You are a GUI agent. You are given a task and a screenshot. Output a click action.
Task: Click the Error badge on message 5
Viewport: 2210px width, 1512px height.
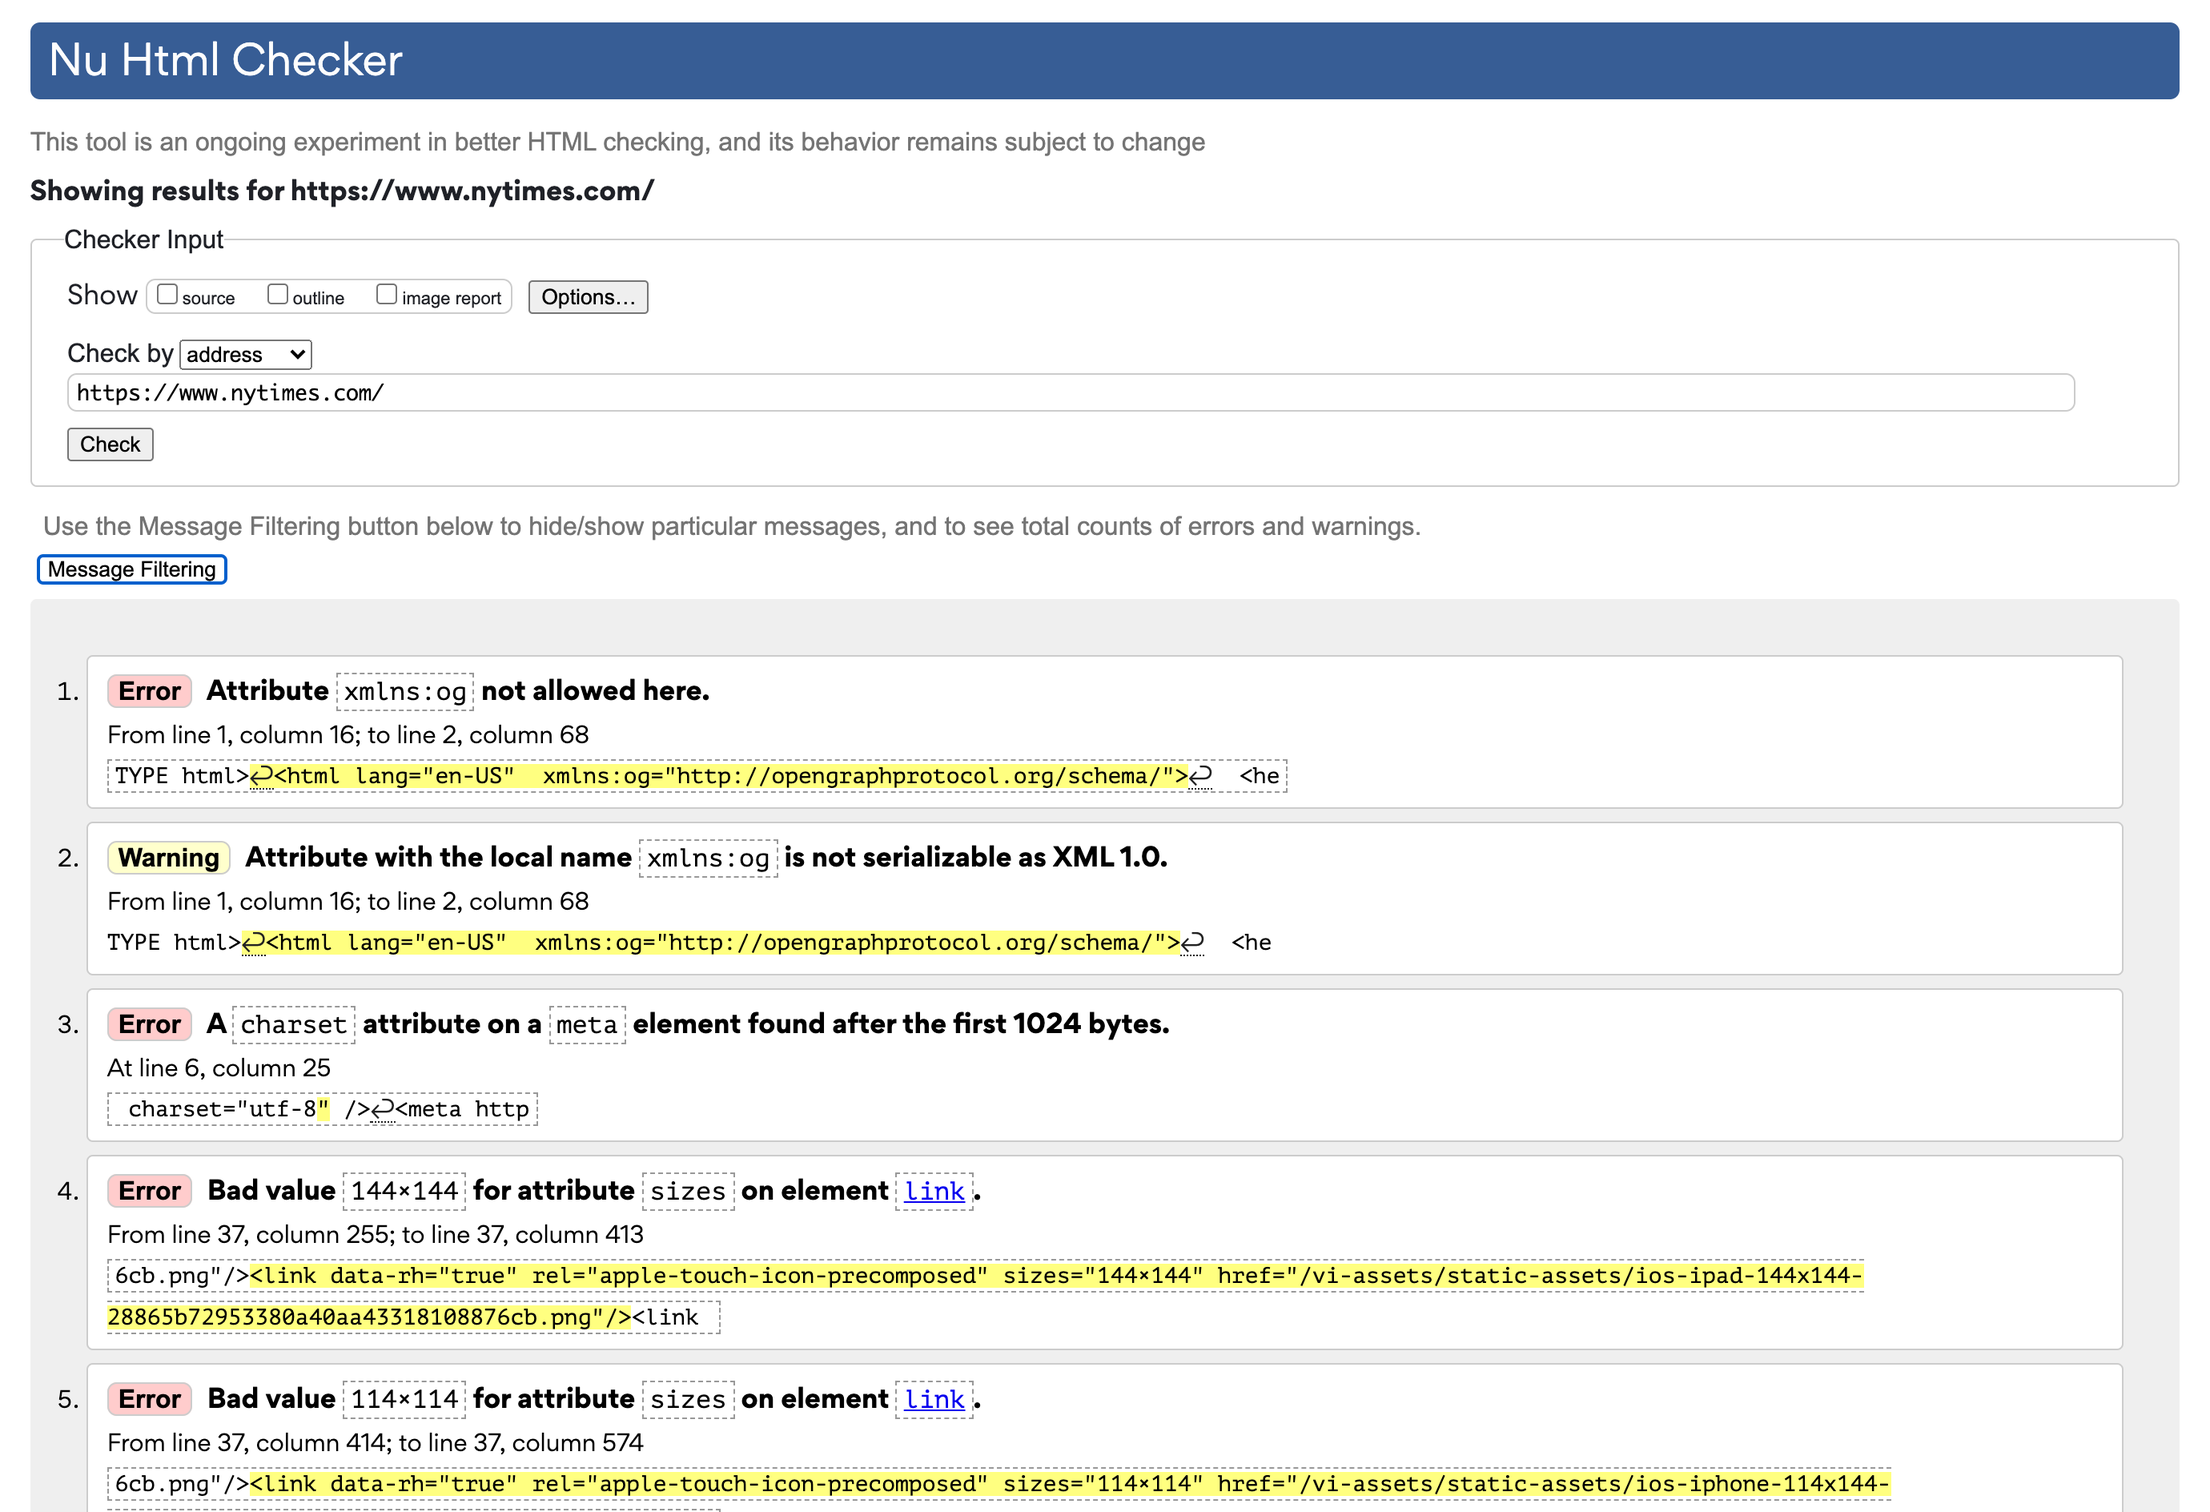[149, 1399]
